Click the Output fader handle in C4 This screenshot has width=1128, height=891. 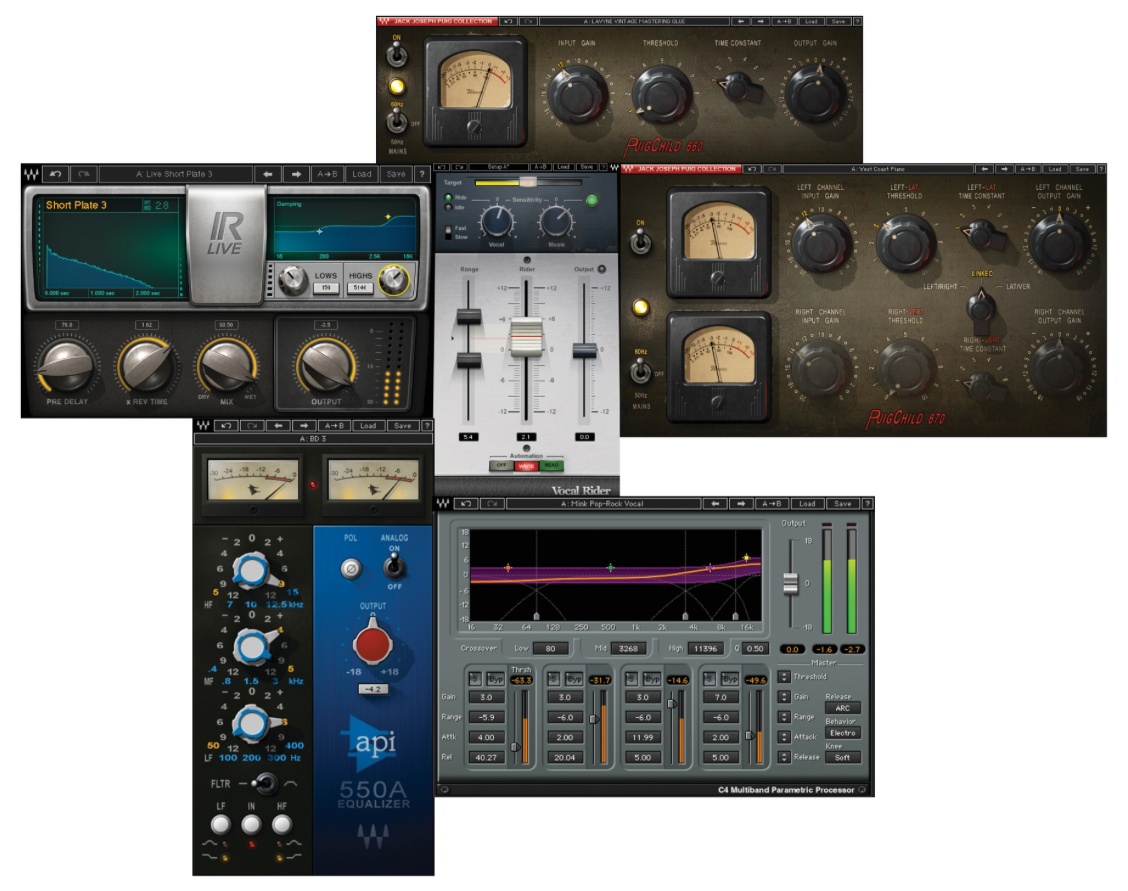(790, 582)
